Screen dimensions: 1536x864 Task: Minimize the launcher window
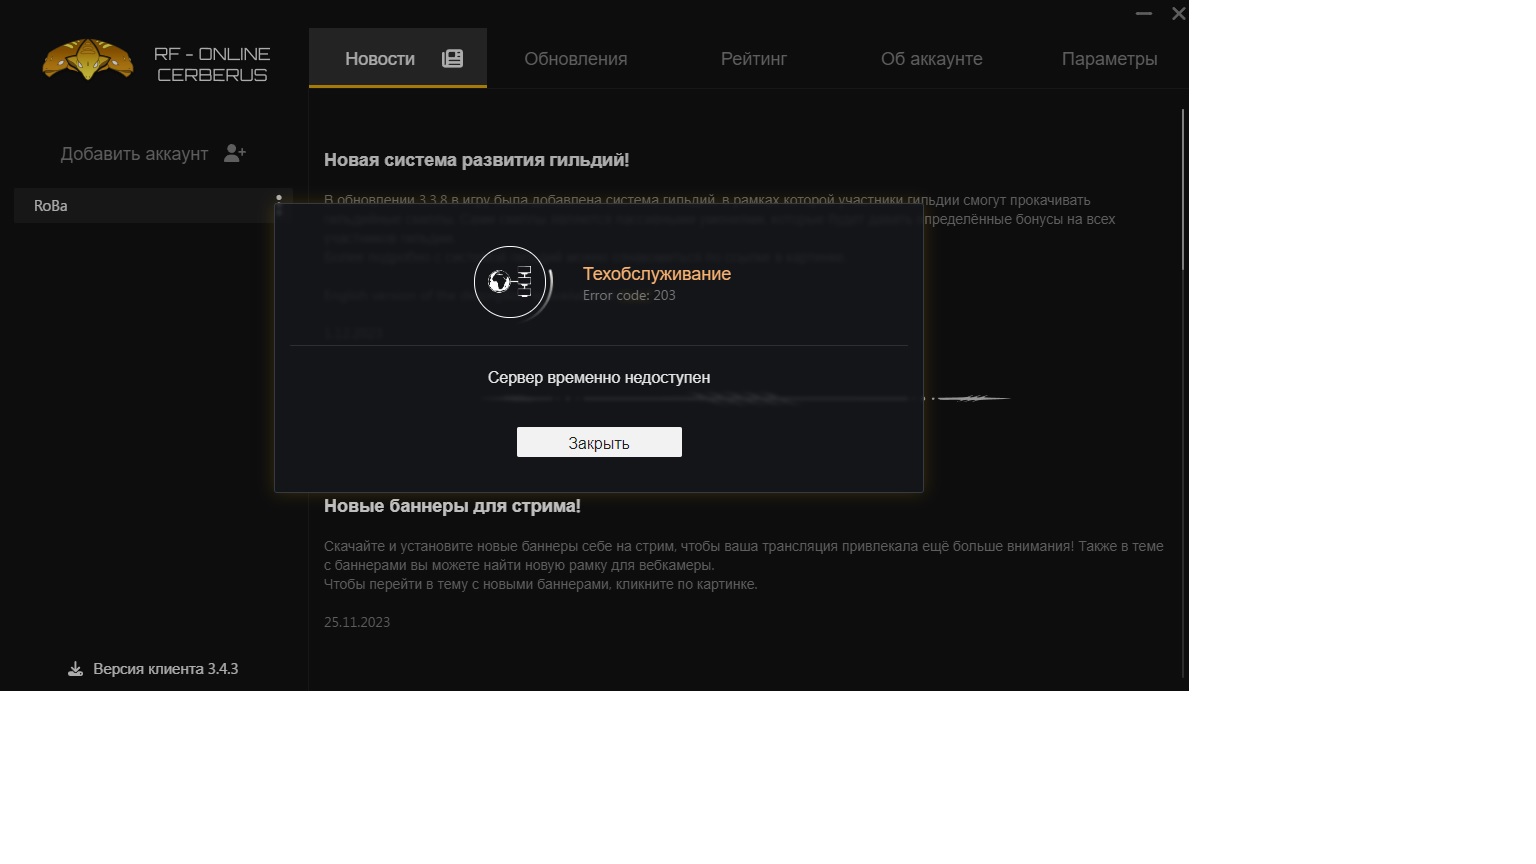click(x=1144, y=14)
